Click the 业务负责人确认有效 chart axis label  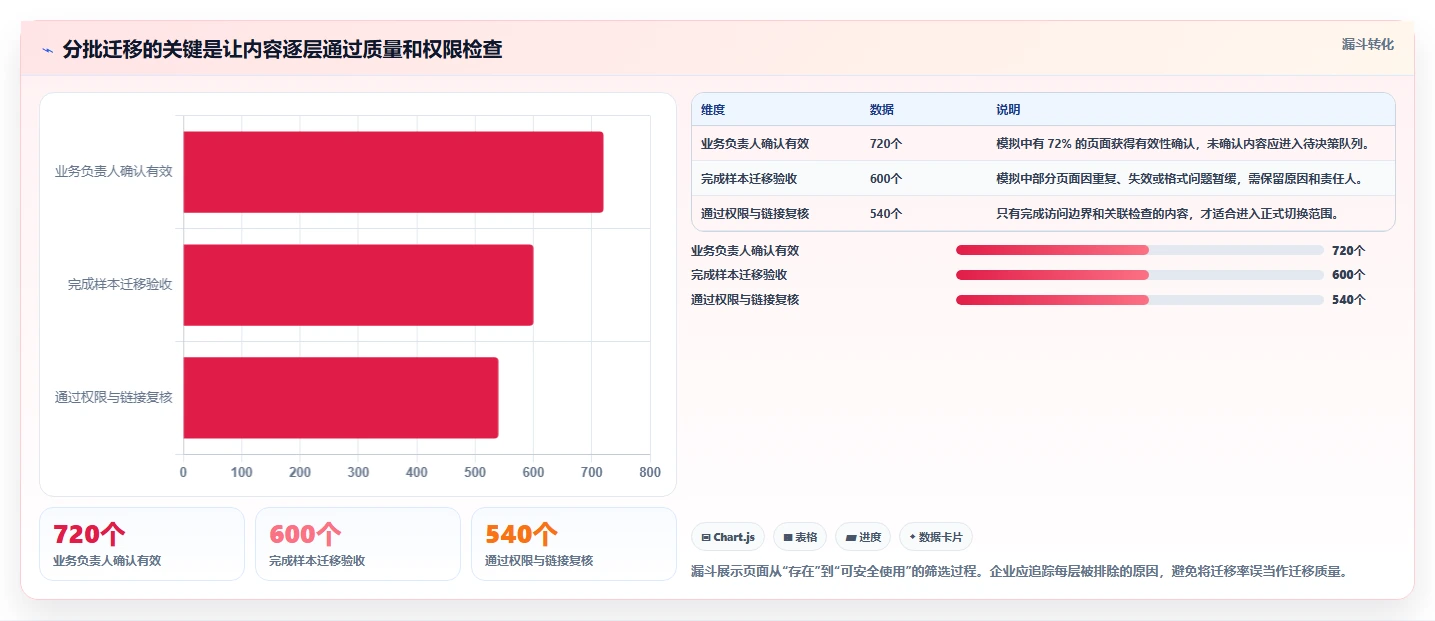113,172
